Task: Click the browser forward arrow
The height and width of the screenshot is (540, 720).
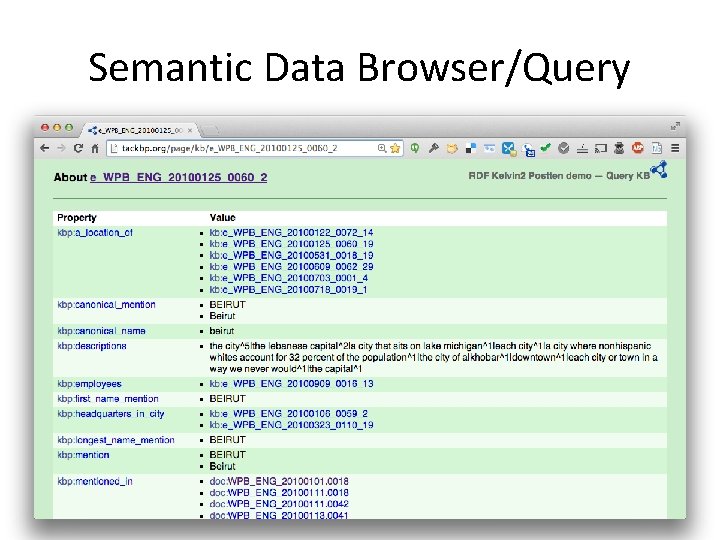Action: point(61,148)
